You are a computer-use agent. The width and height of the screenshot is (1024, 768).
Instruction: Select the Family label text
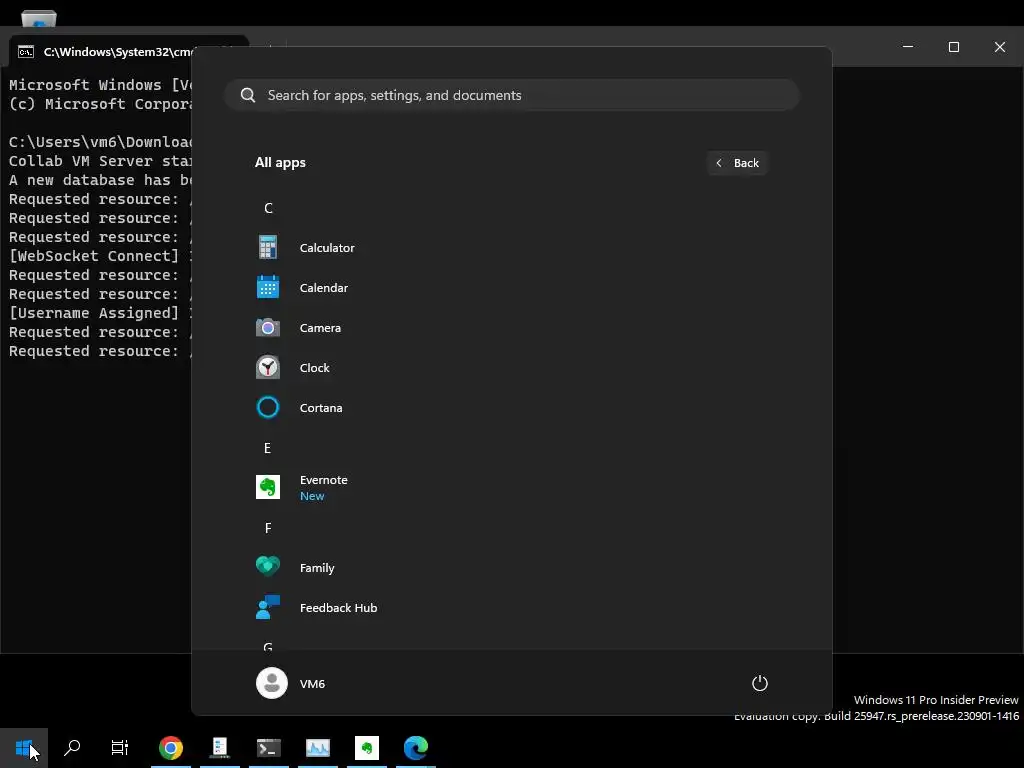click(x=317, y=568)
